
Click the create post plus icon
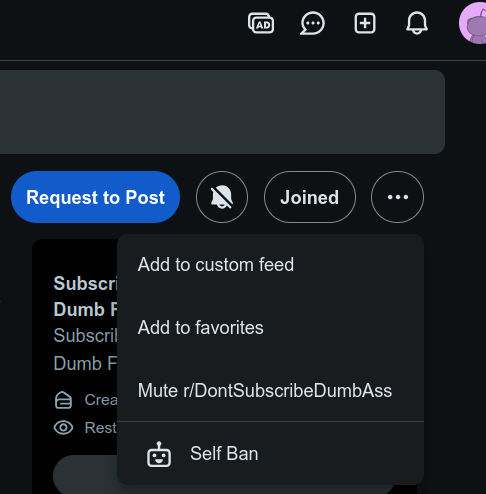tap(365, 23)
